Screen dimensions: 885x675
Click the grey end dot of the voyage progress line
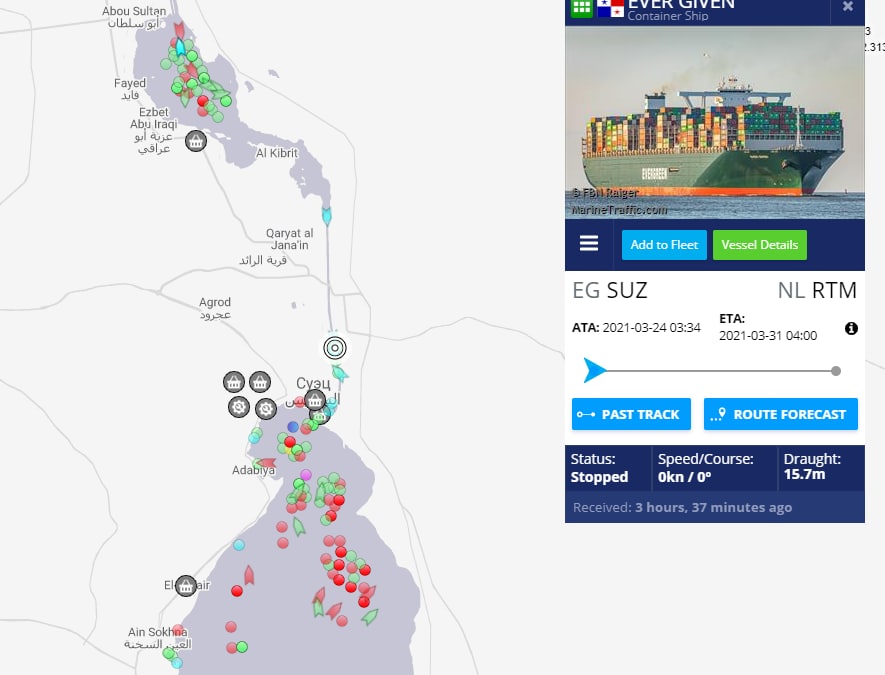coord(836,371)
